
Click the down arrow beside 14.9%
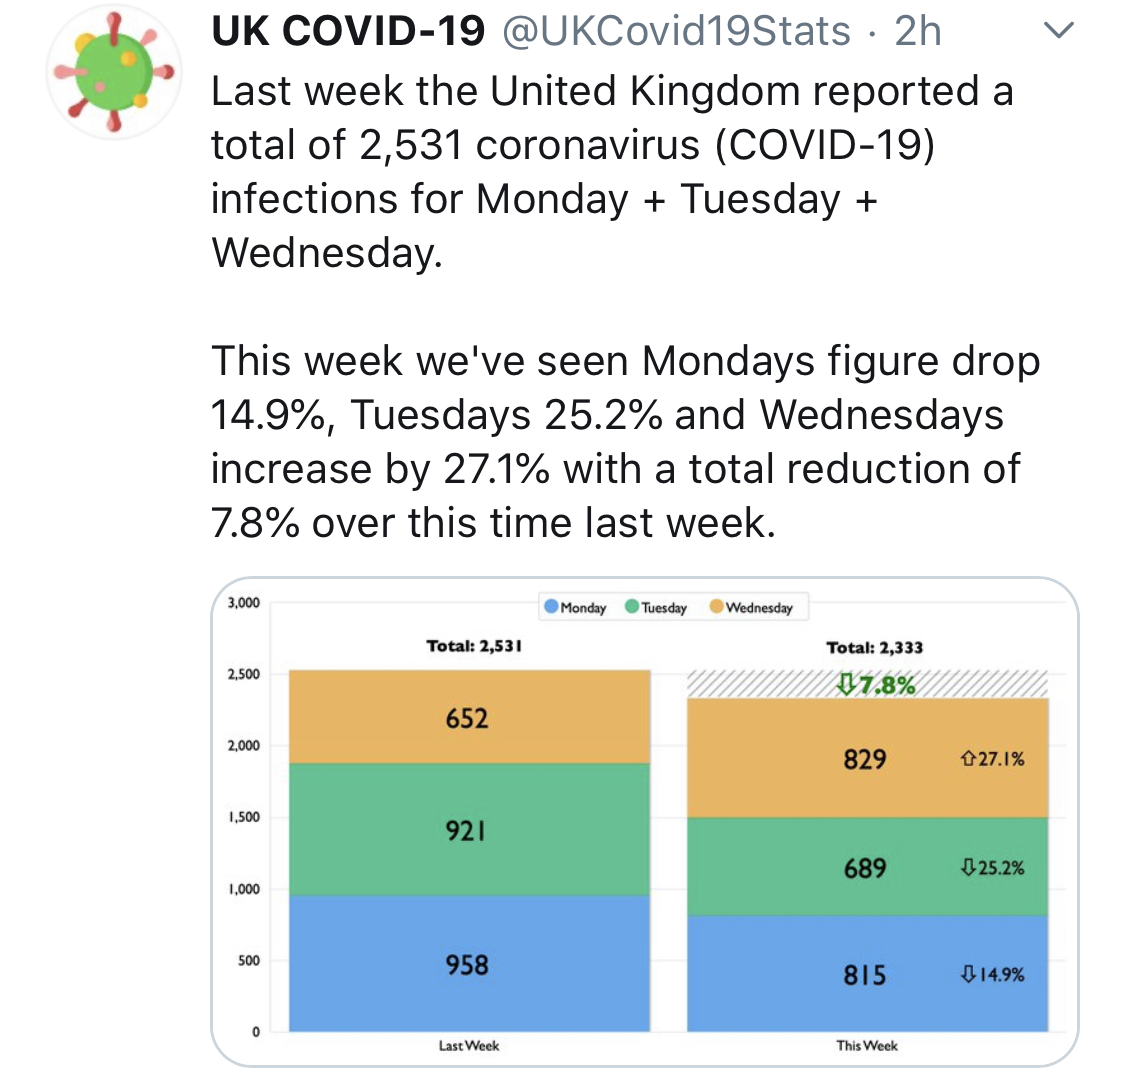967,975
